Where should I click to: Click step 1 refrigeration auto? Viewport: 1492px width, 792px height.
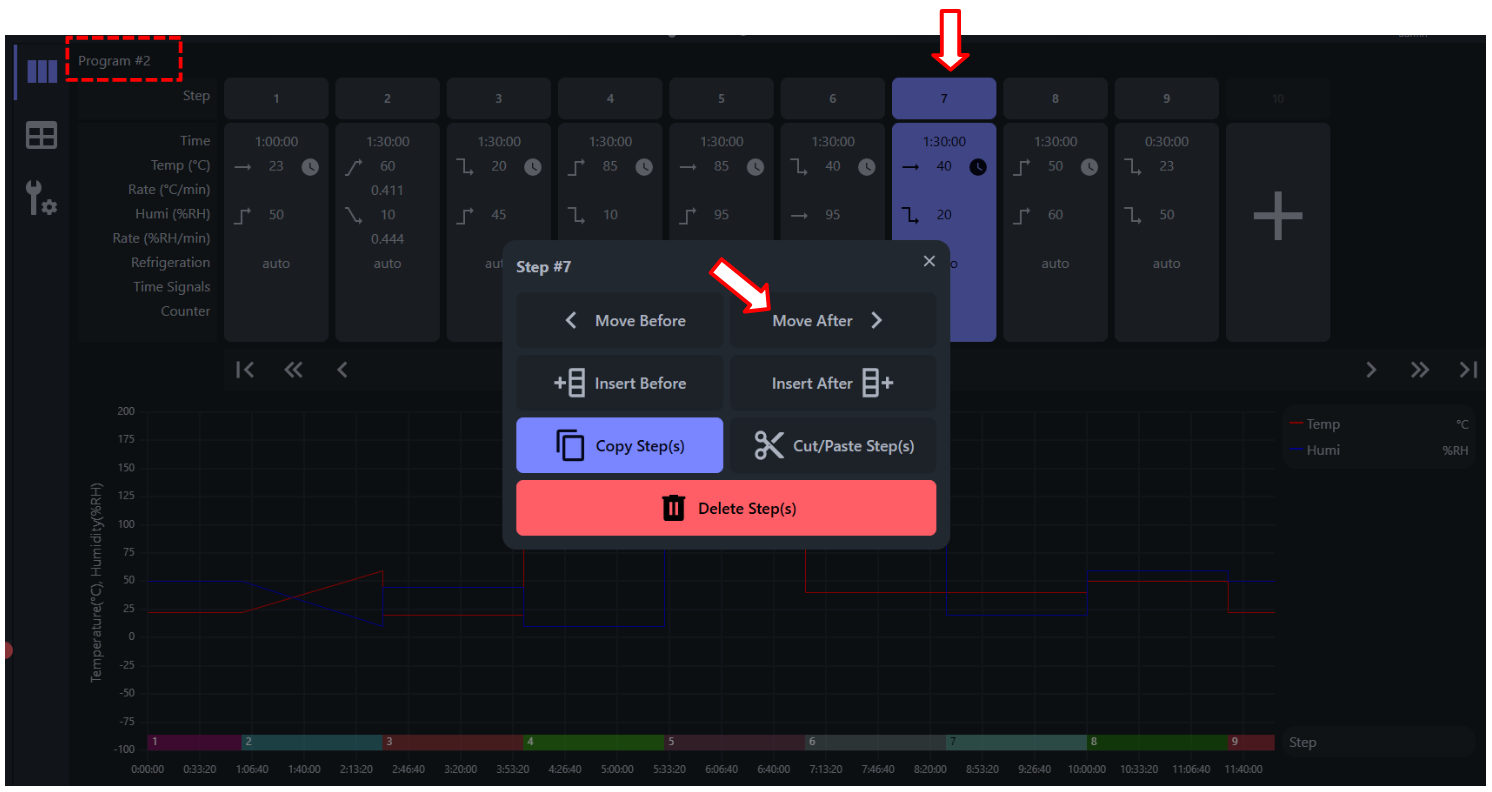point(276,264)
